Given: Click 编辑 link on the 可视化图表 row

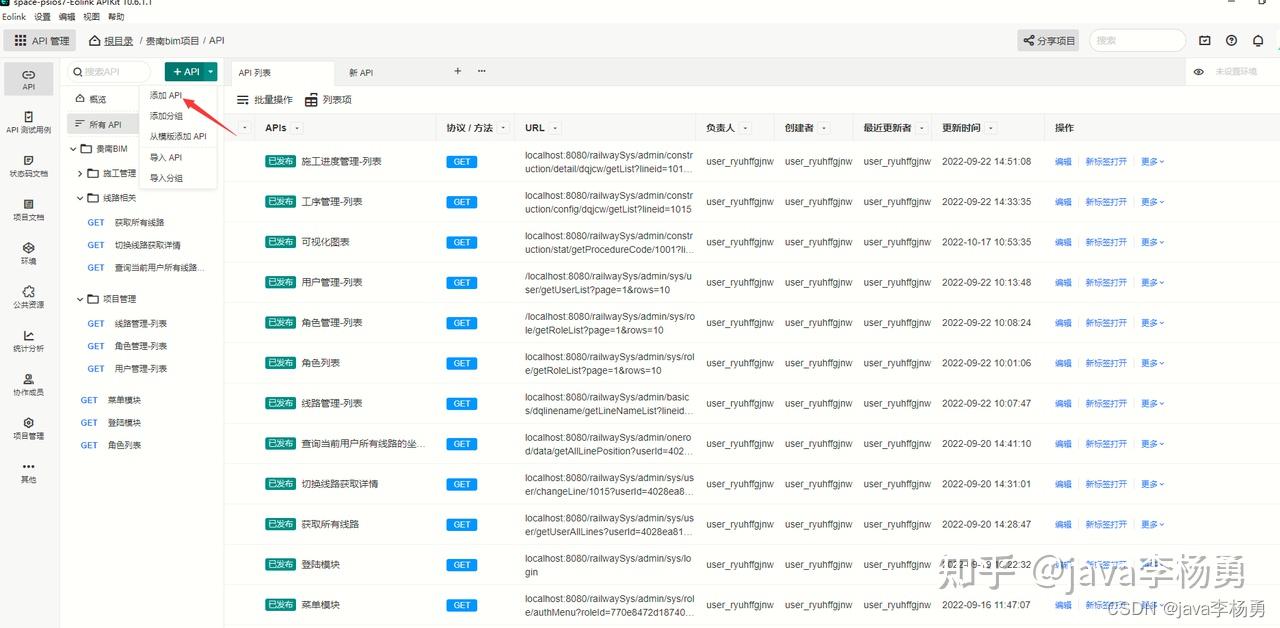Looking at the screenshot, I should pyautogui.click(x=1062, y=241).
